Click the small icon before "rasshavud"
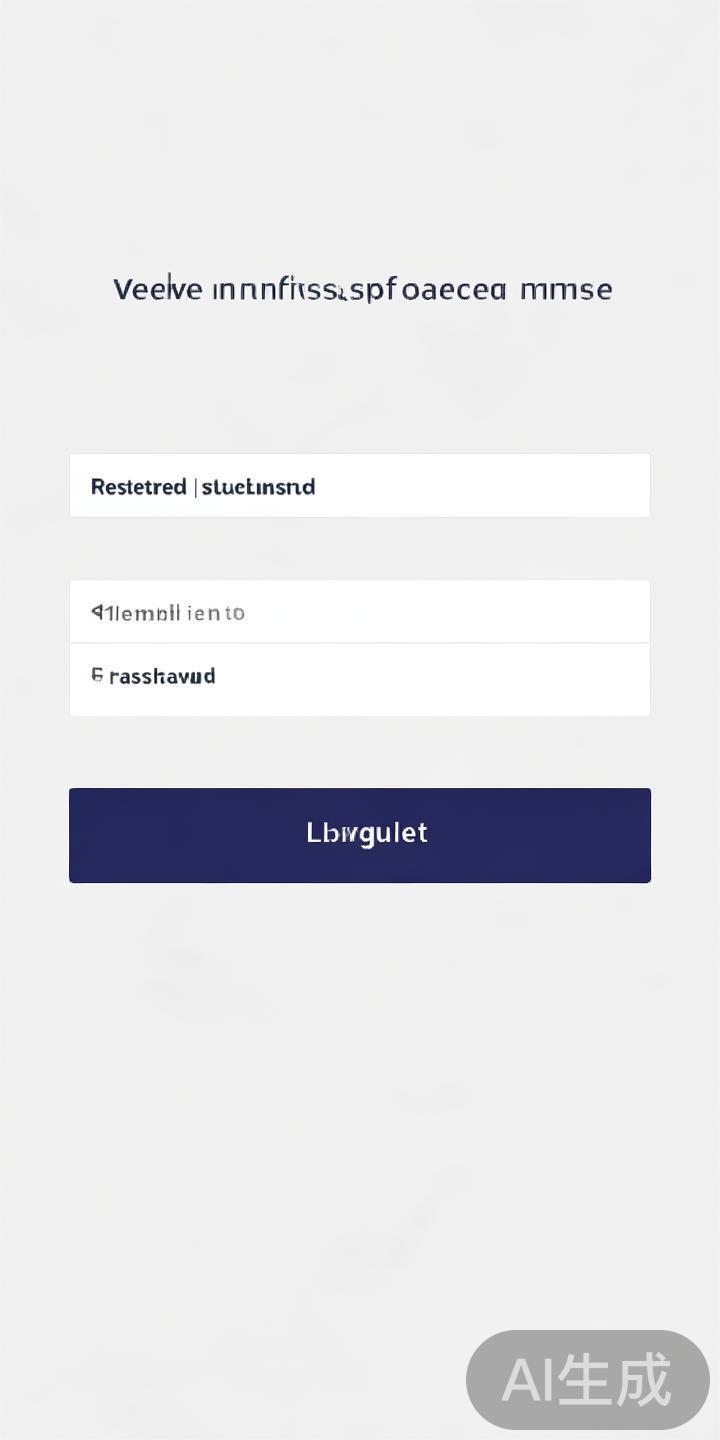Viewport: 720px width, 1440px height. [x=97, y=676]
